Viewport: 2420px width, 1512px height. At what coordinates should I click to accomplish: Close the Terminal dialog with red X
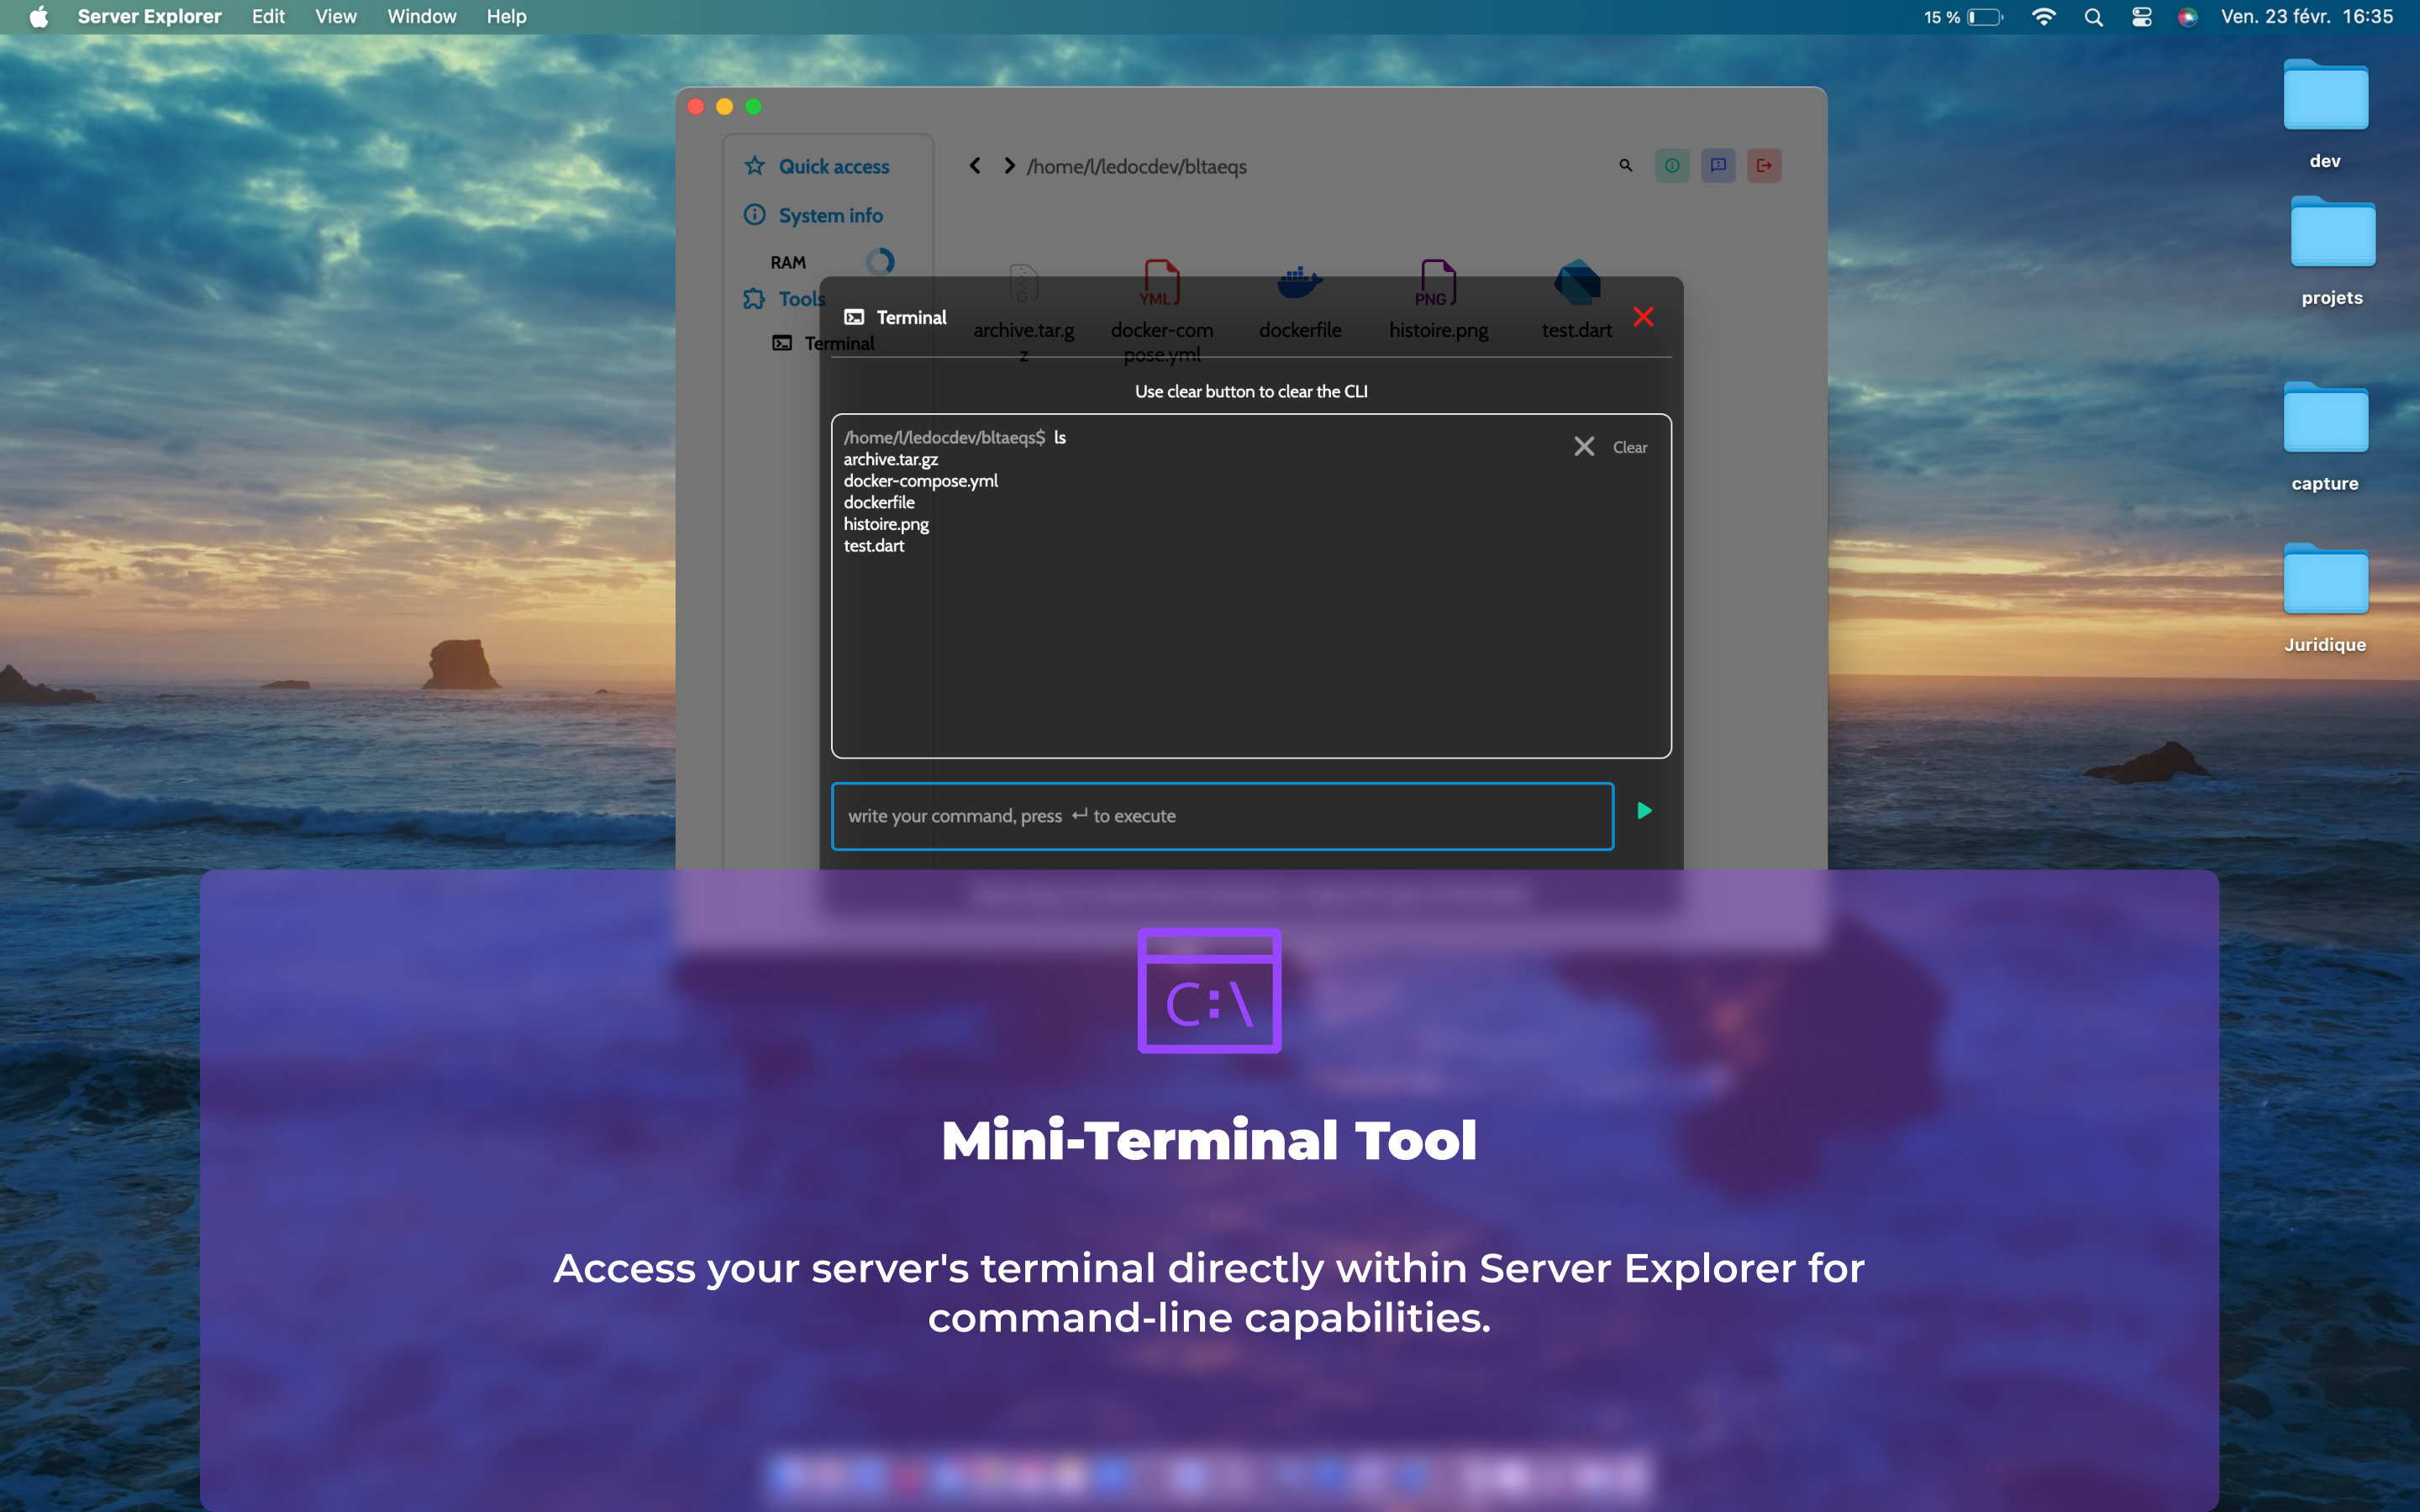pyautogui.click(x=1643, y=317)
